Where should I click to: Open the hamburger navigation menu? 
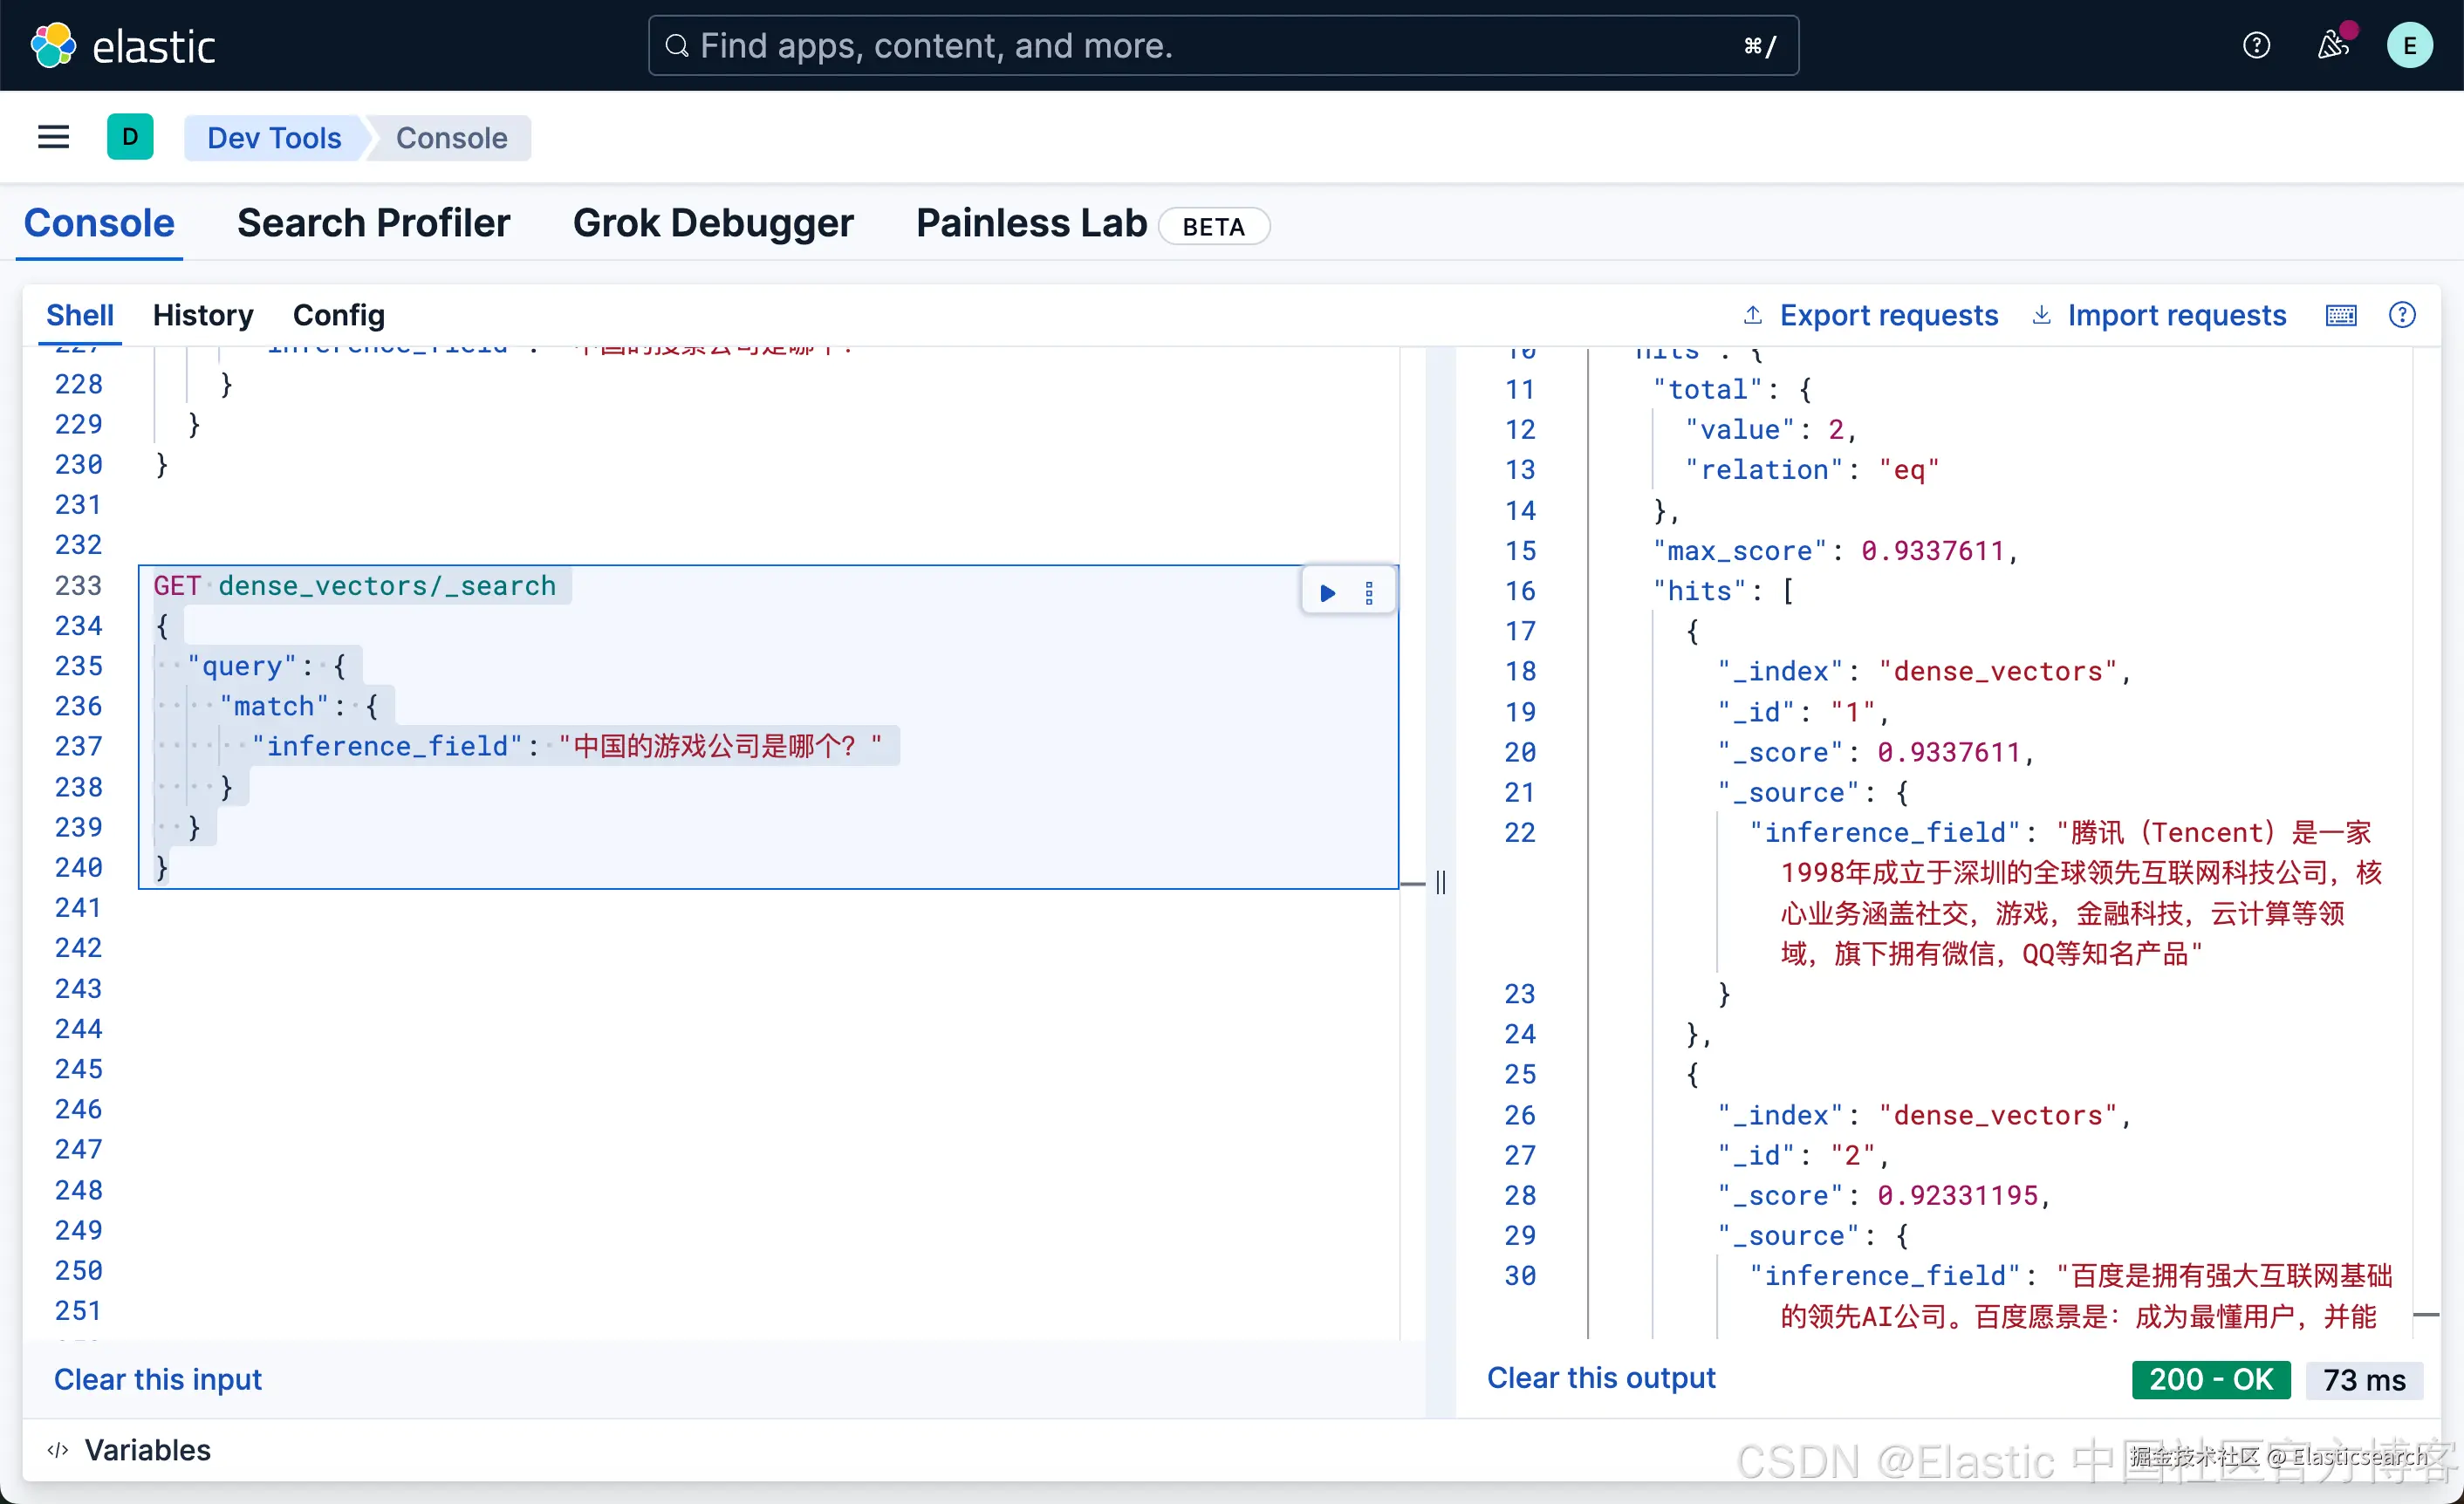click(53, 137)
